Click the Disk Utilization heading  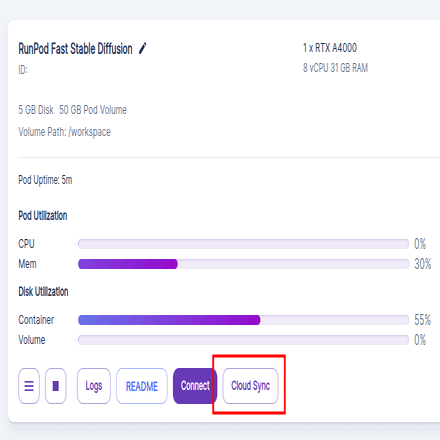tap(43, 292)
